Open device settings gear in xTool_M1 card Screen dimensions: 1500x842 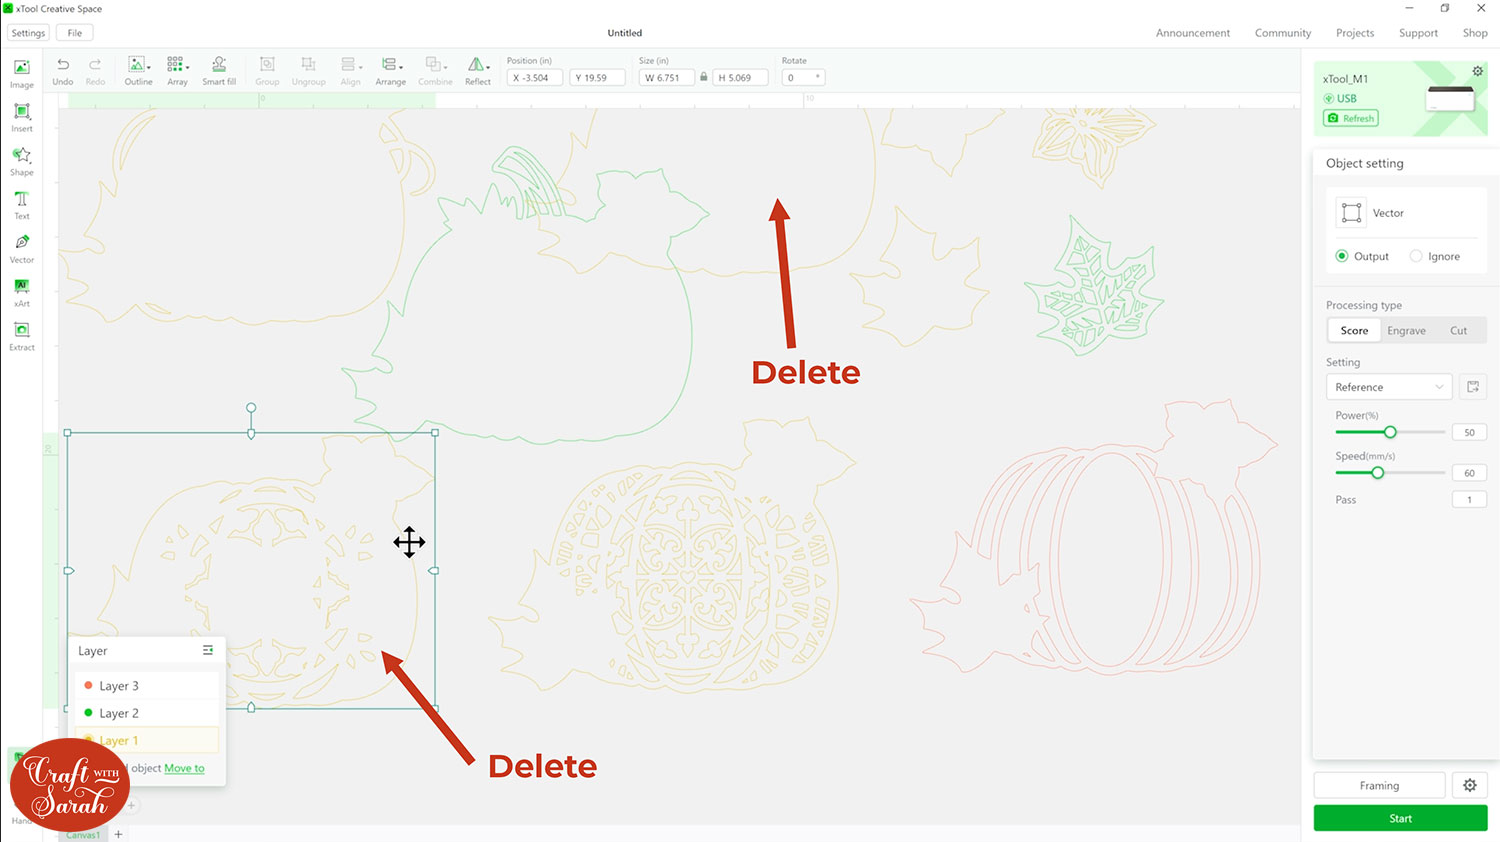click(1477, 71)
